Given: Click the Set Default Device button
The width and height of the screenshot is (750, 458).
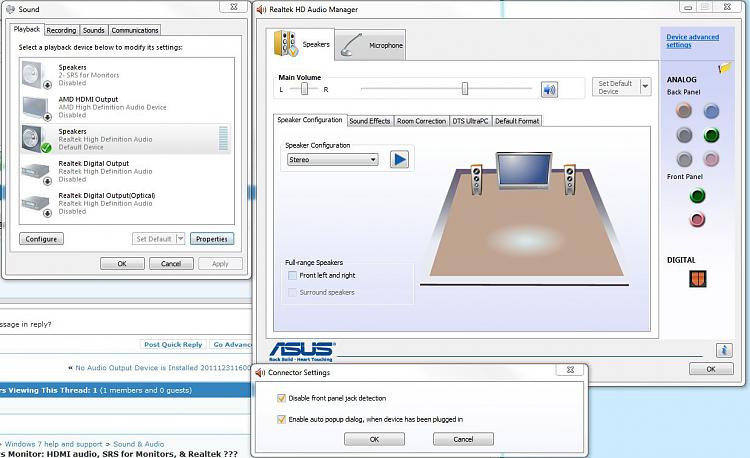Looking at the screenshot, I should 616,87.
